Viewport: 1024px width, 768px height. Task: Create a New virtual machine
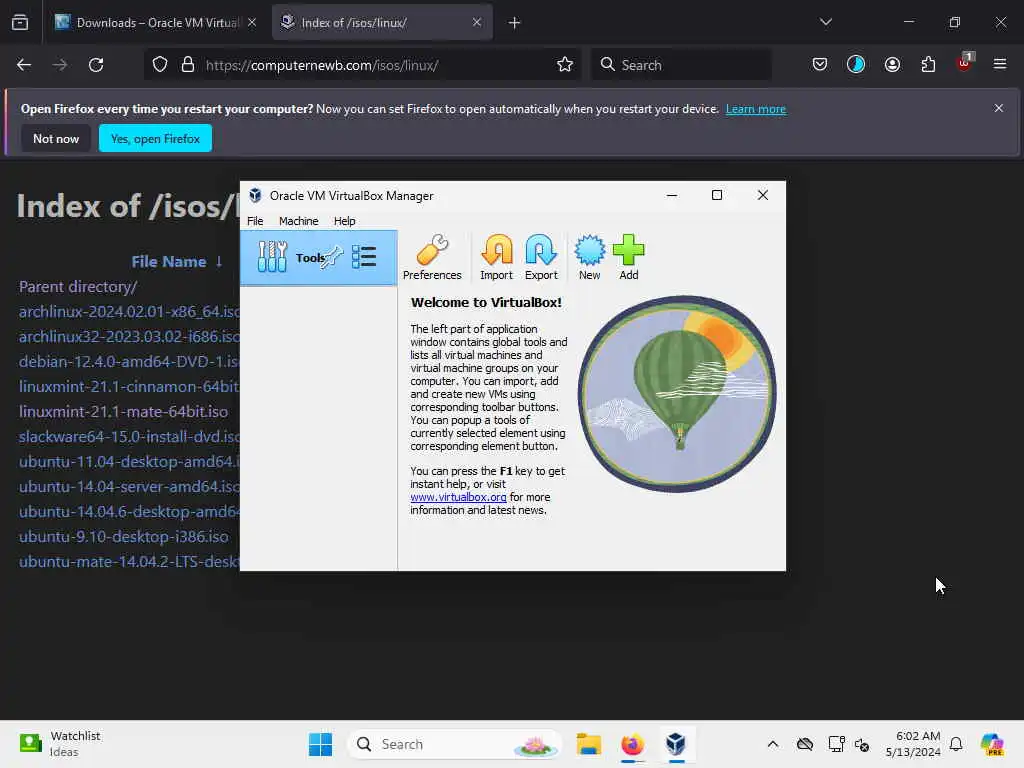[x=589, y=257]
